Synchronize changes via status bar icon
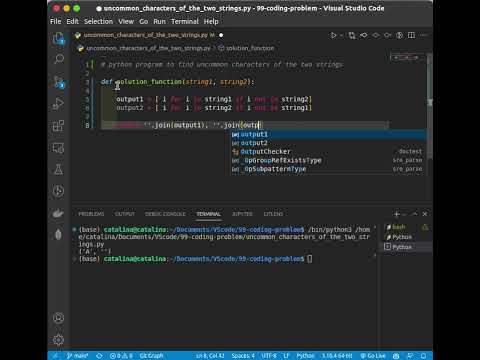480x360 pixels. 99,356
